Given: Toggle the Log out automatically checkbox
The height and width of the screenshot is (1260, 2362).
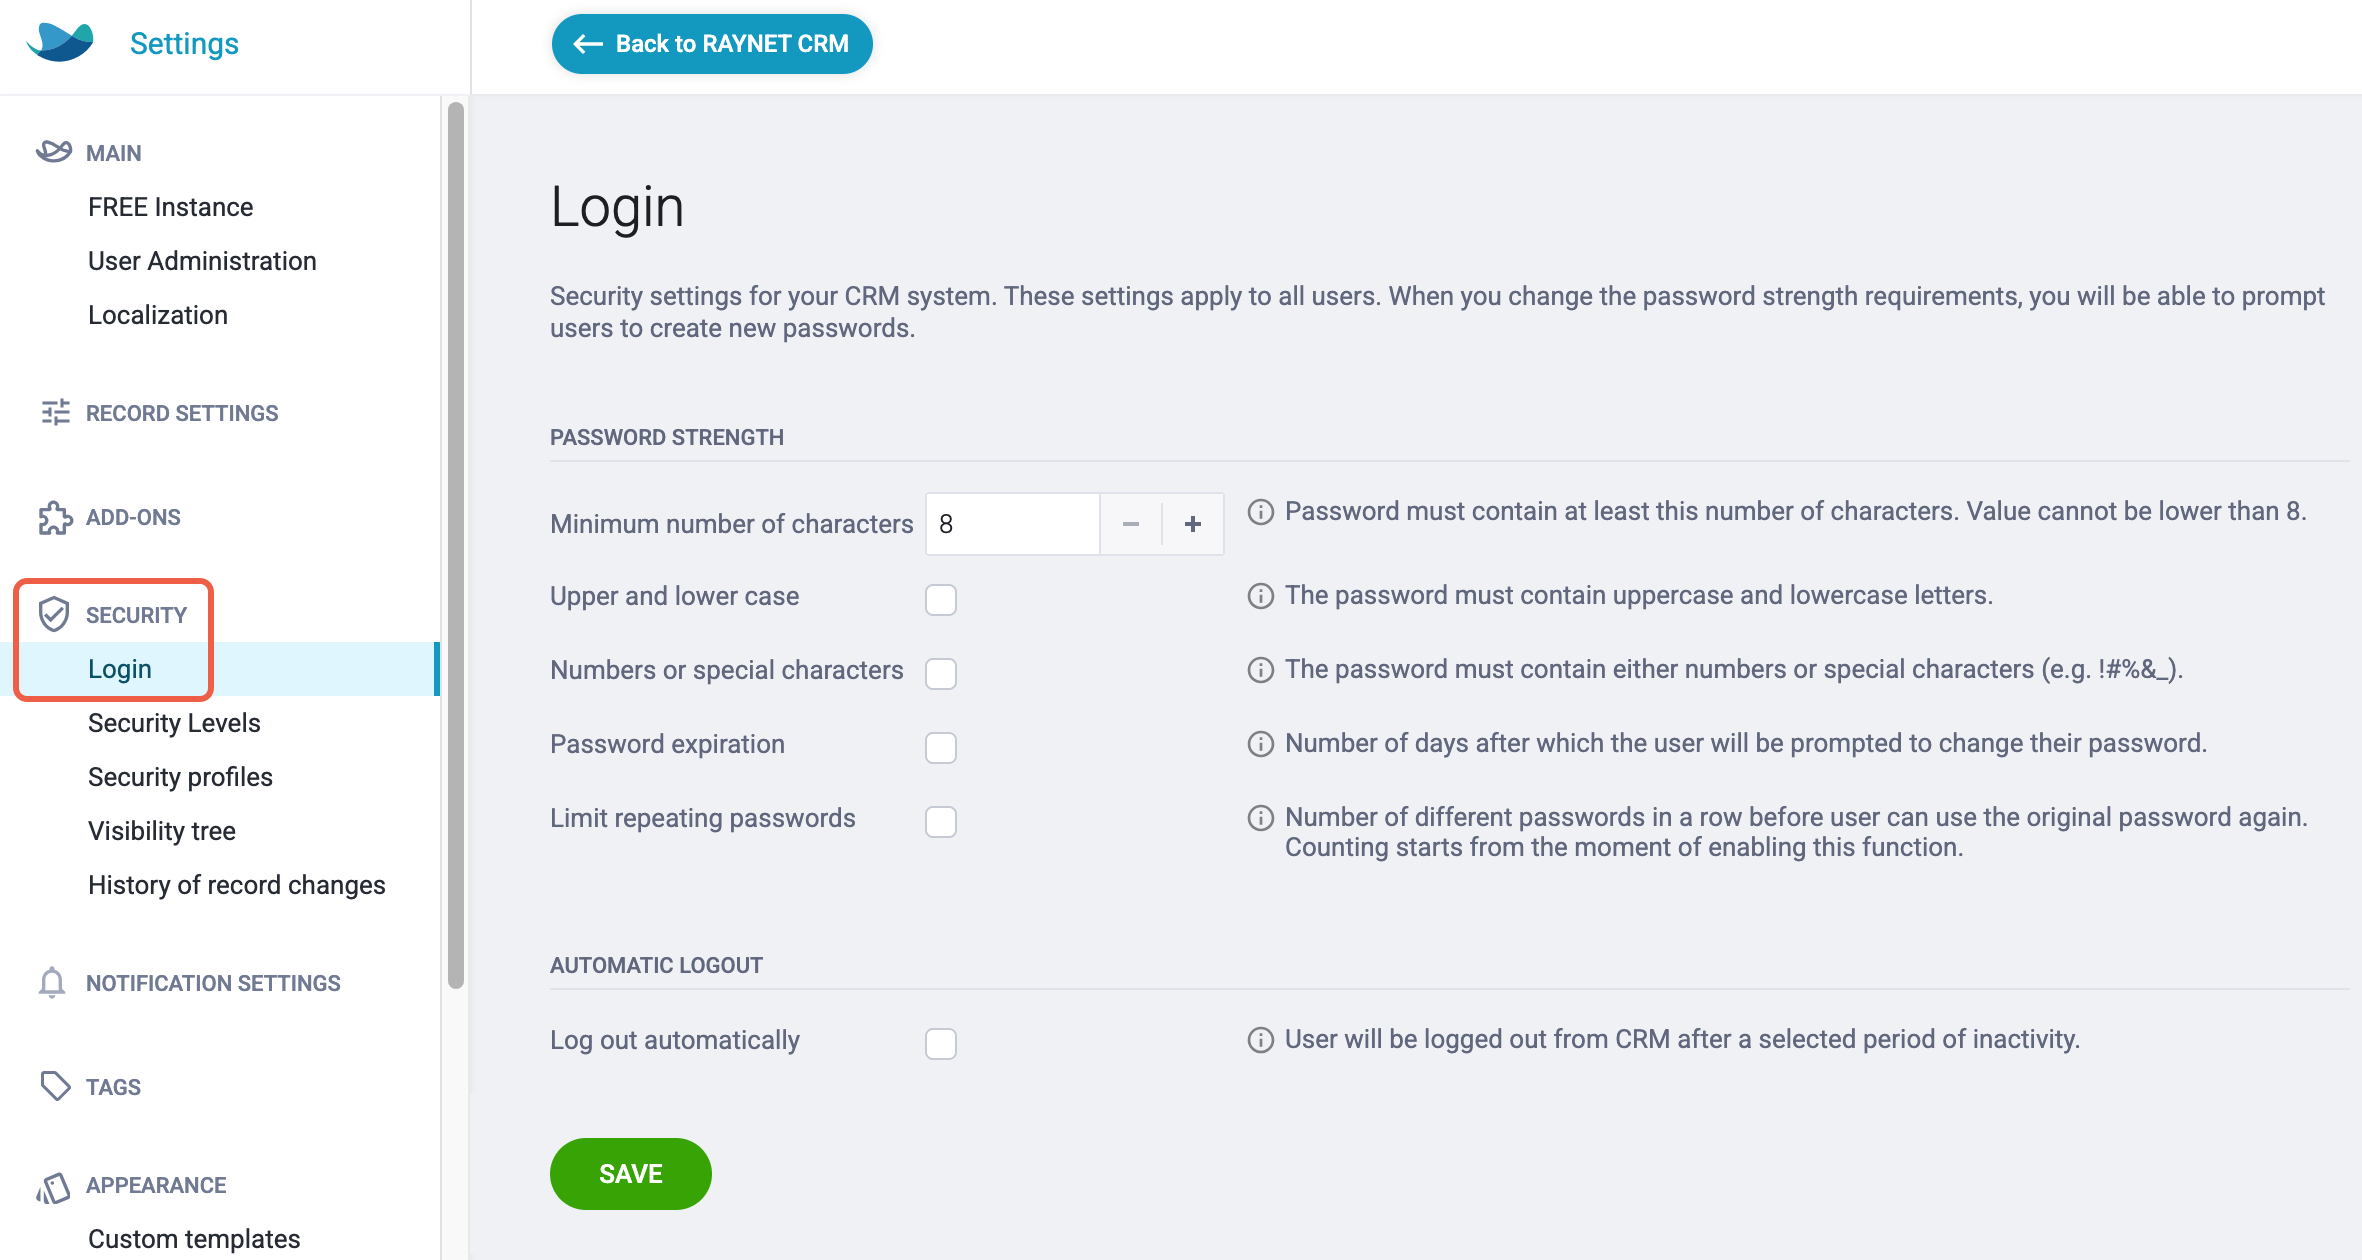Looking at the screenshot, I should point(941,1043).
